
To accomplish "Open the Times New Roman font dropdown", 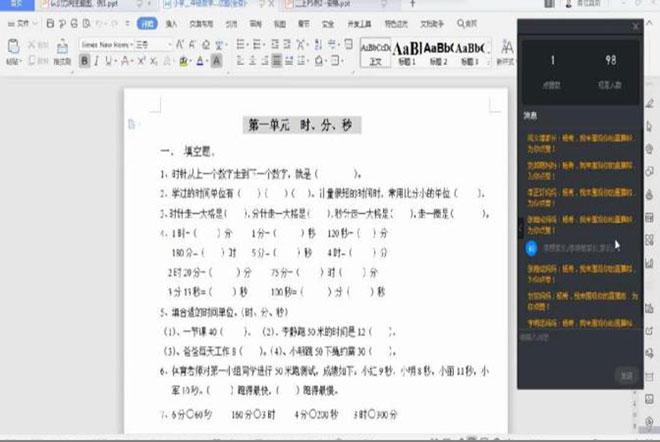I will 131,44.
